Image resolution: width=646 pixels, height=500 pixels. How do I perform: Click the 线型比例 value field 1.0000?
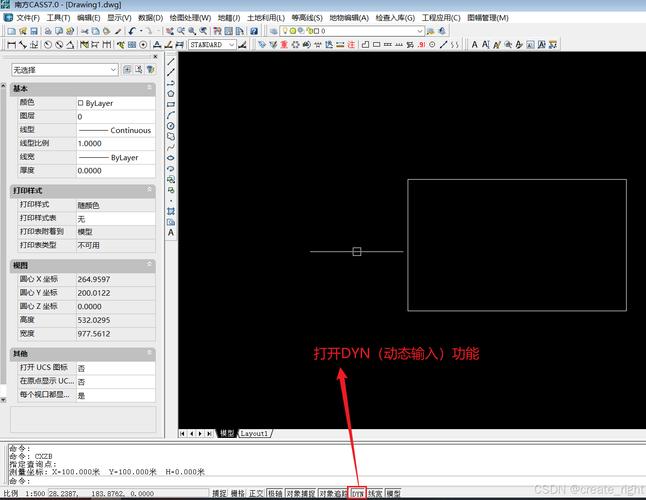point(114,143)
